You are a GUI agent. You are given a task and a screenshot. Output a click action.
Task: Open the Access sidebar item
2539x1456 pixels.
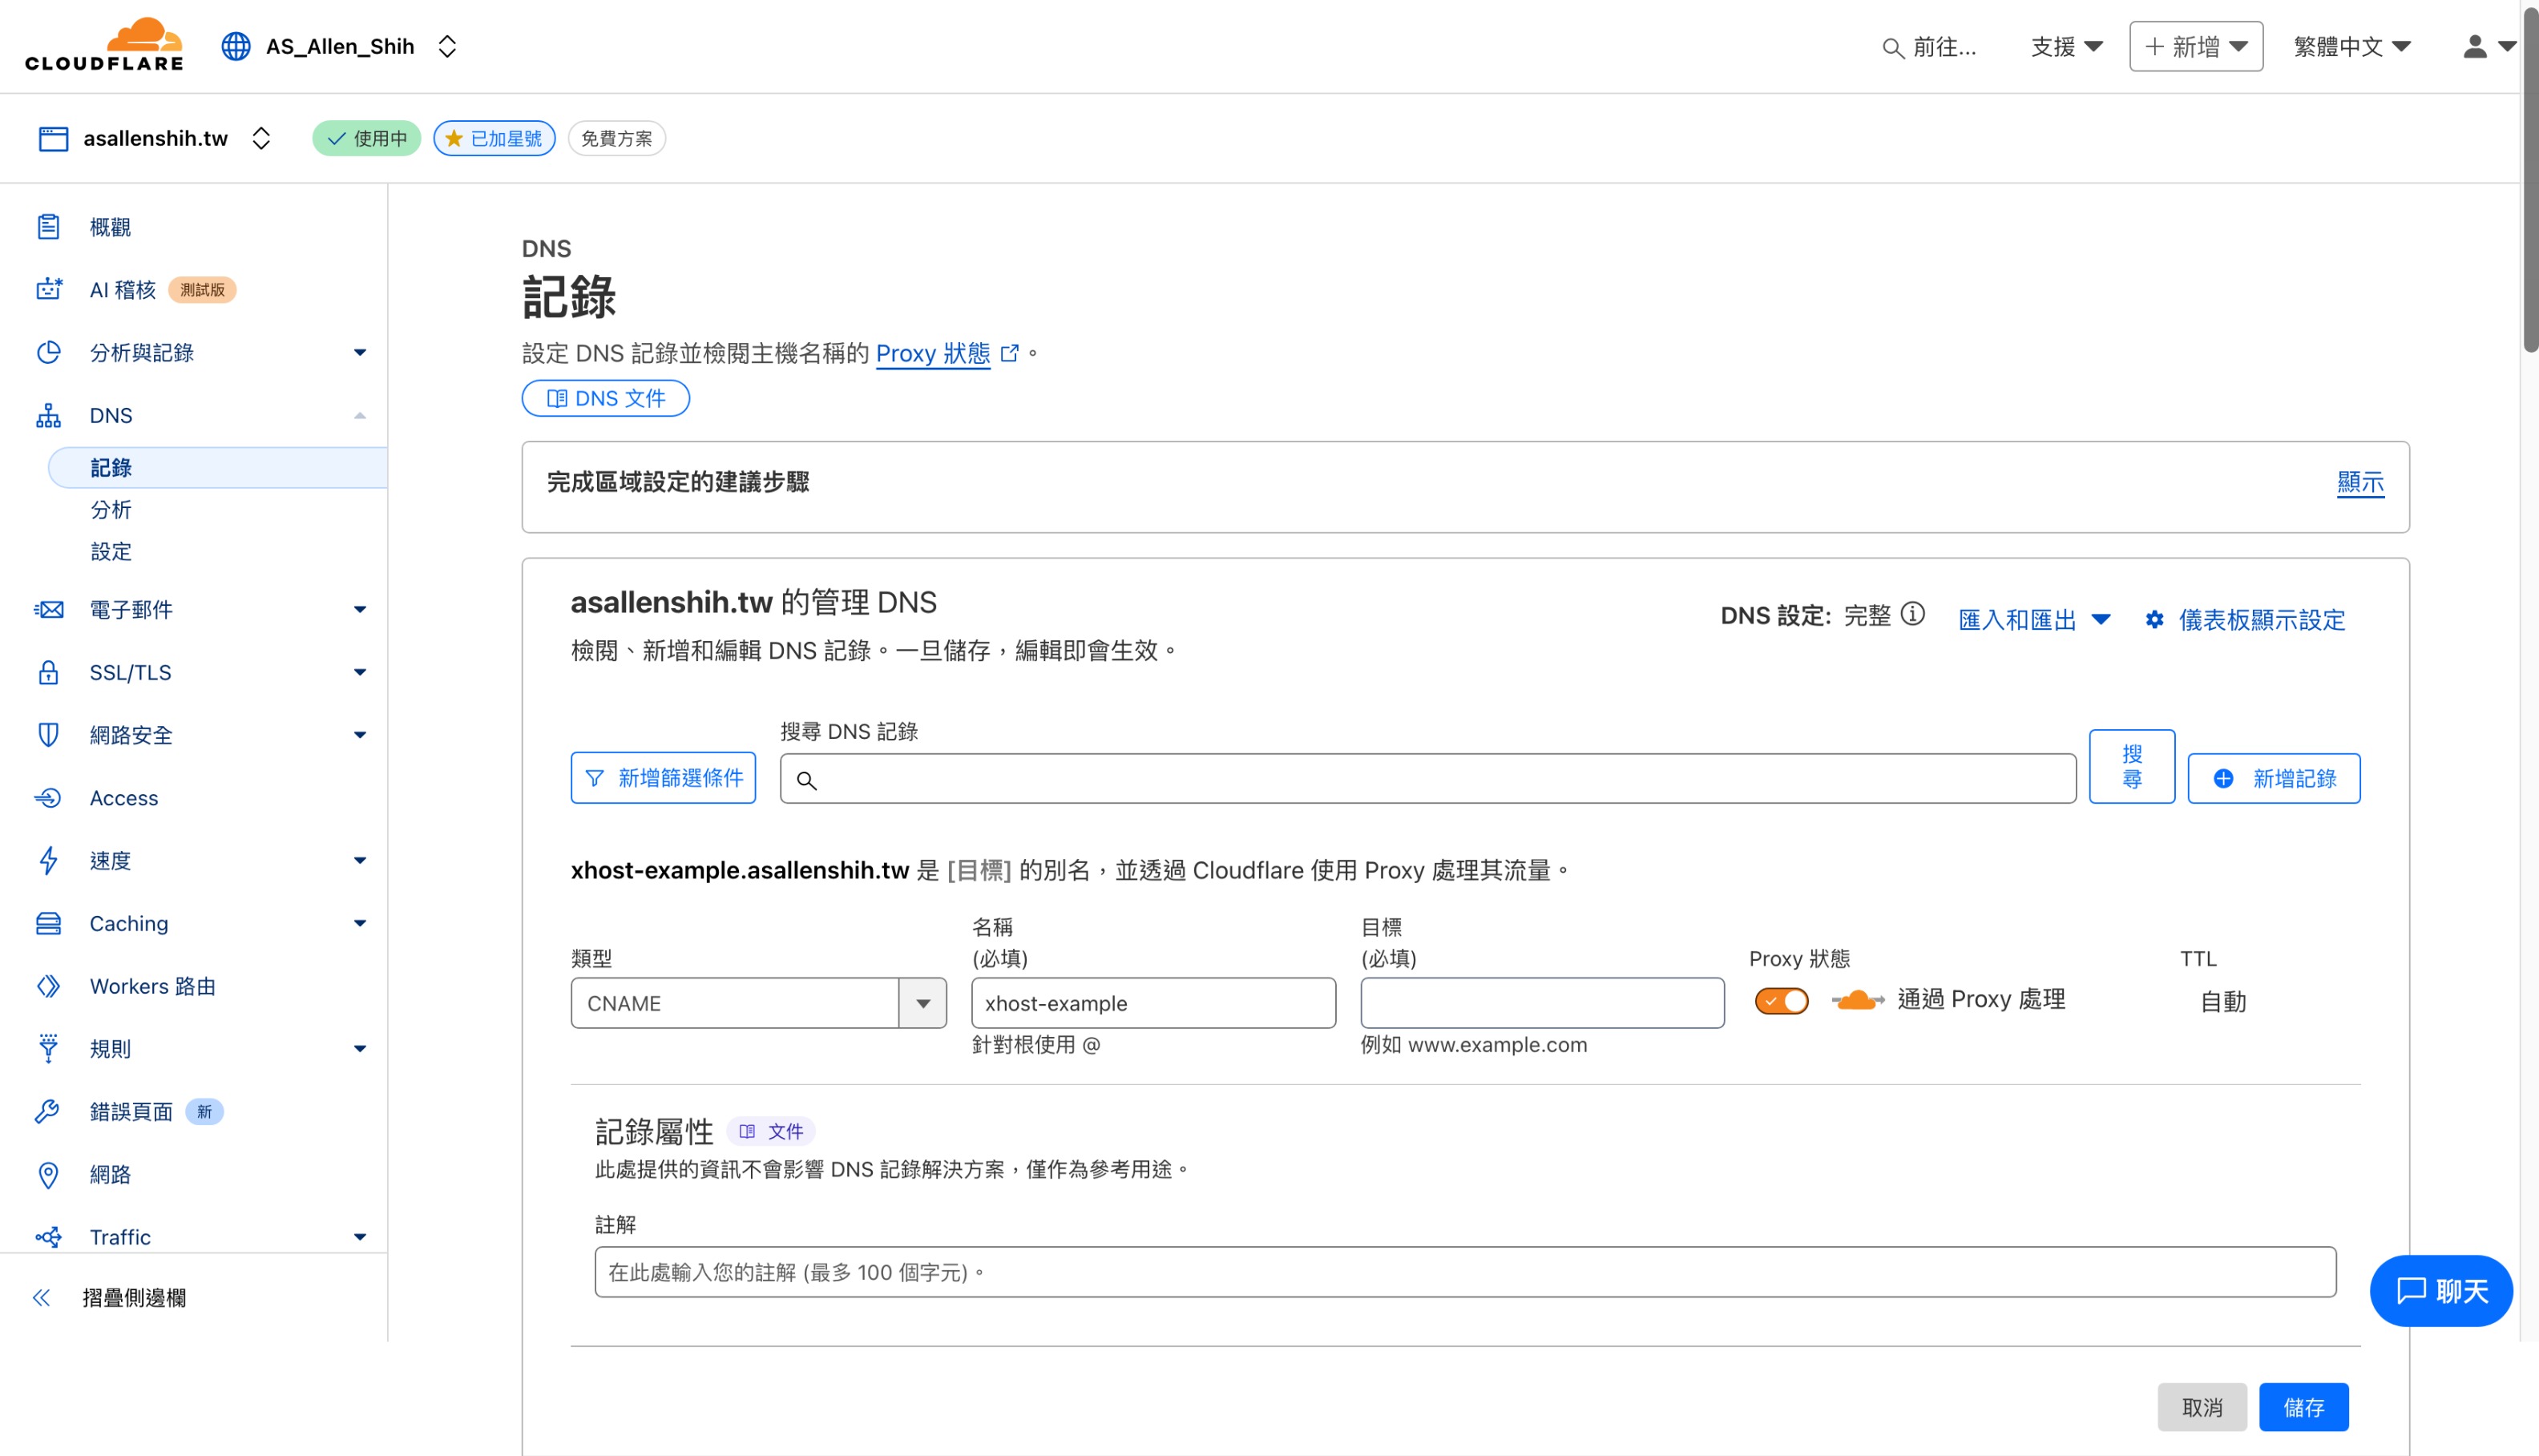[124, 798]
